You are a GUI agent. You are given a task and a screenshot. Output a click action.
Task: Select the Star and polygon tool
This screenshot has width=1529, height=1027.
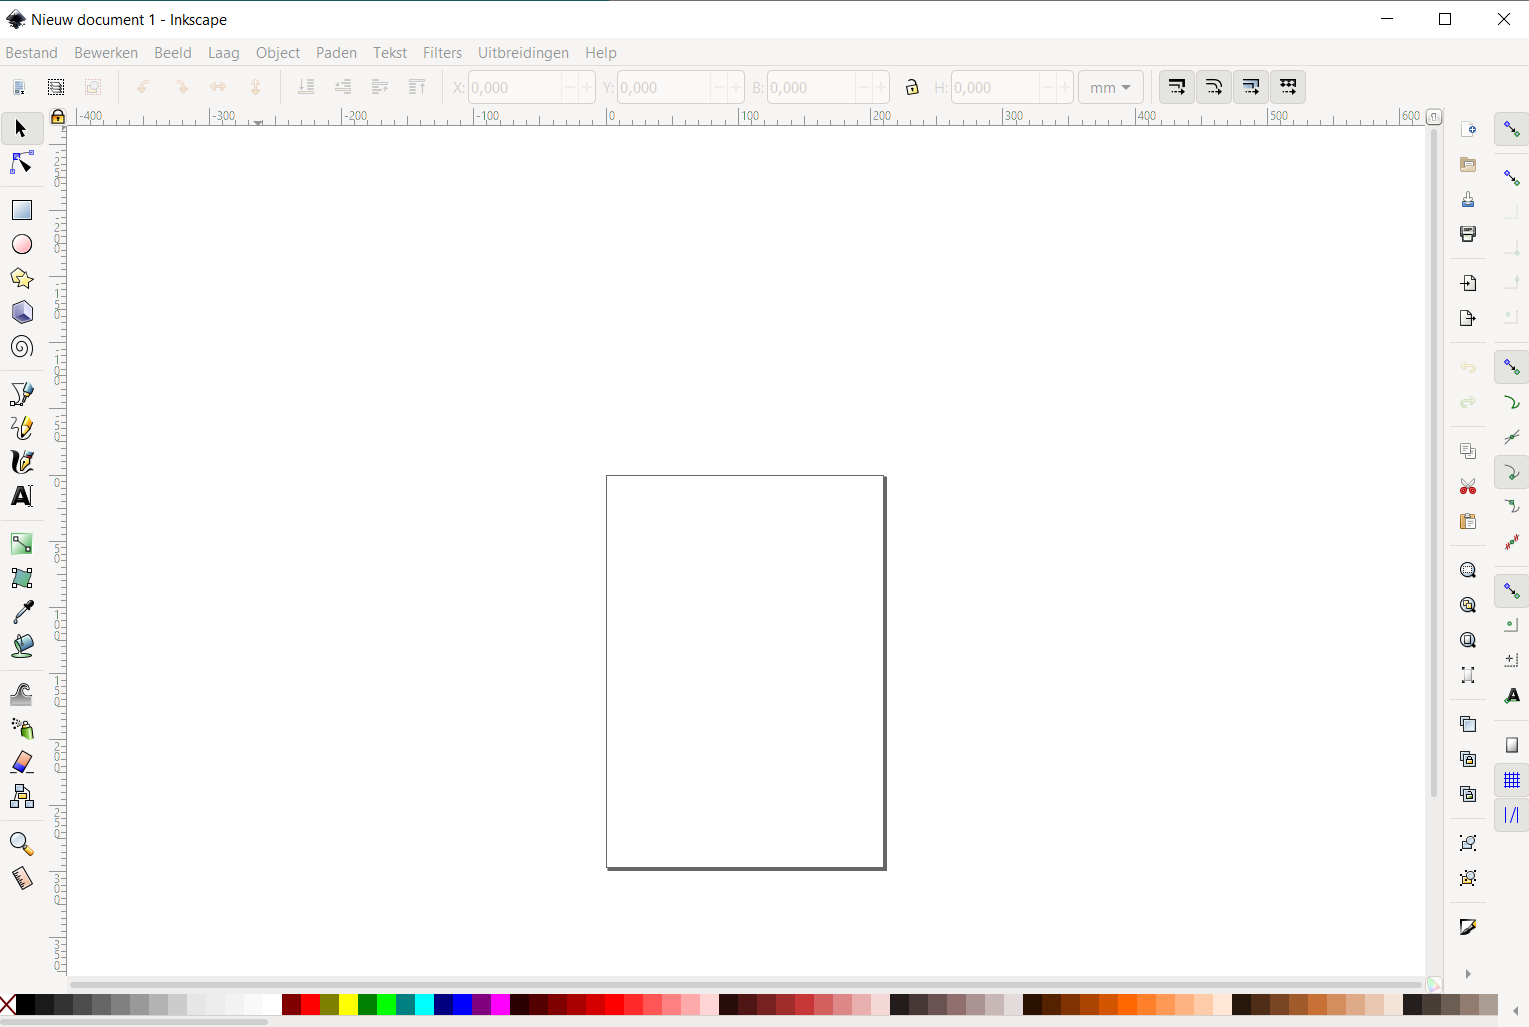22,278
